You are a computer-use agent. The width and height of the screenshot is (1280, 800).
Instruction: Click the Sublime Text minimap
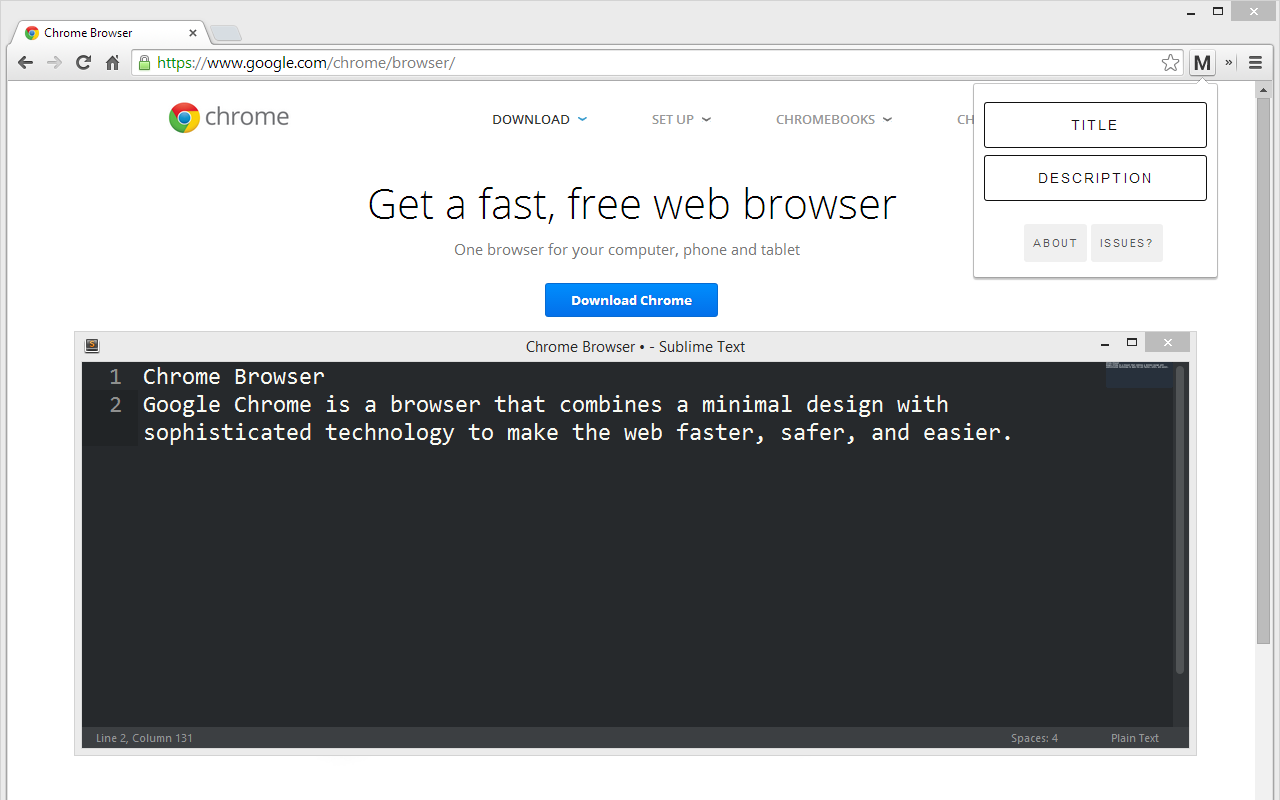point(1139,376)
